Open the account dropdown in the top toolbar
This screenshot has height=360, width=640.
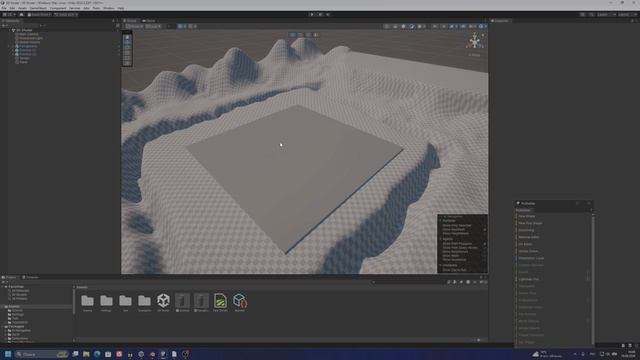point(10,14)
